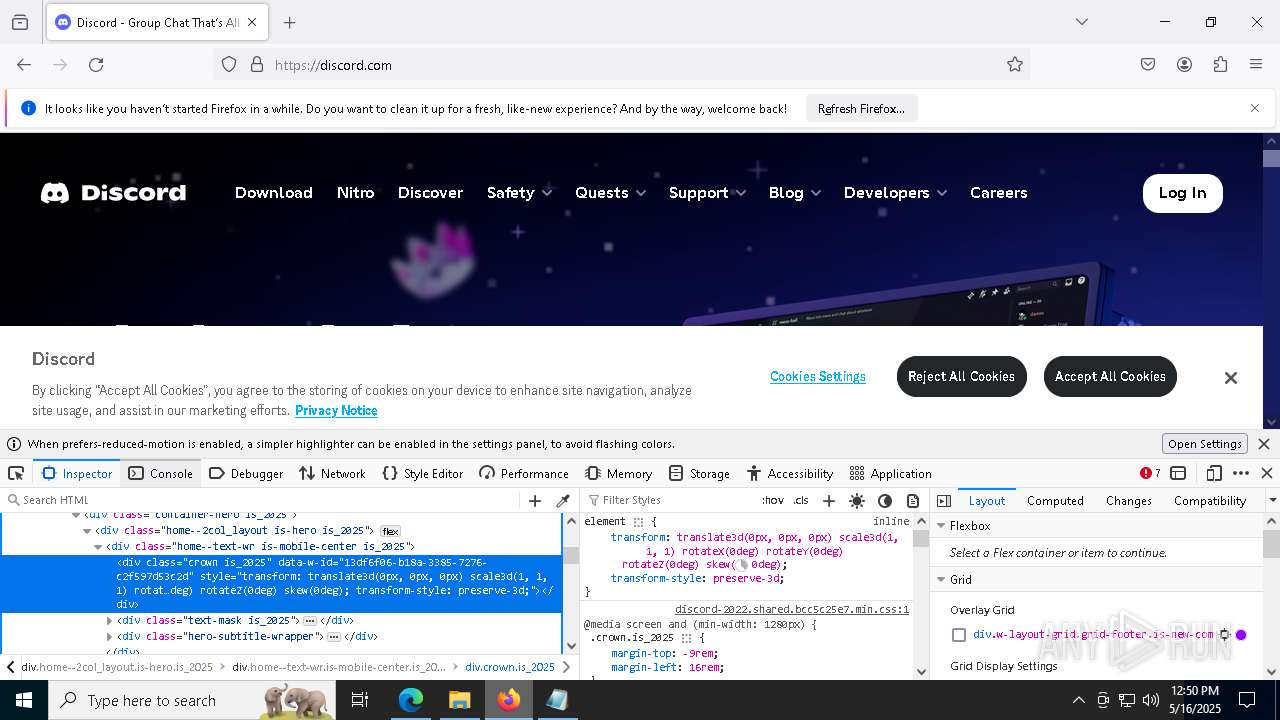Open the Firefox View icon
The width and height of the screenshot is (1280, 720).
click(x=20, y=22)
